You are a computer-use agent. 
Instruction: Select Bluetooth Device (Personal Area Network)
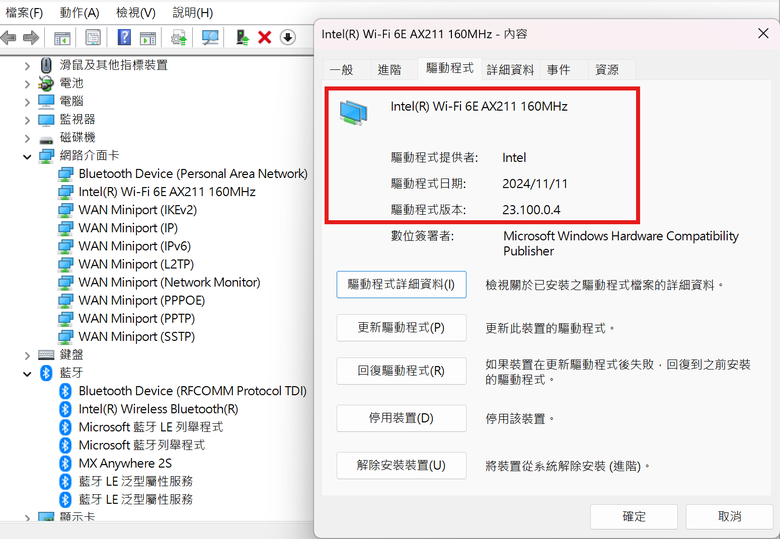tap(193, 174)
